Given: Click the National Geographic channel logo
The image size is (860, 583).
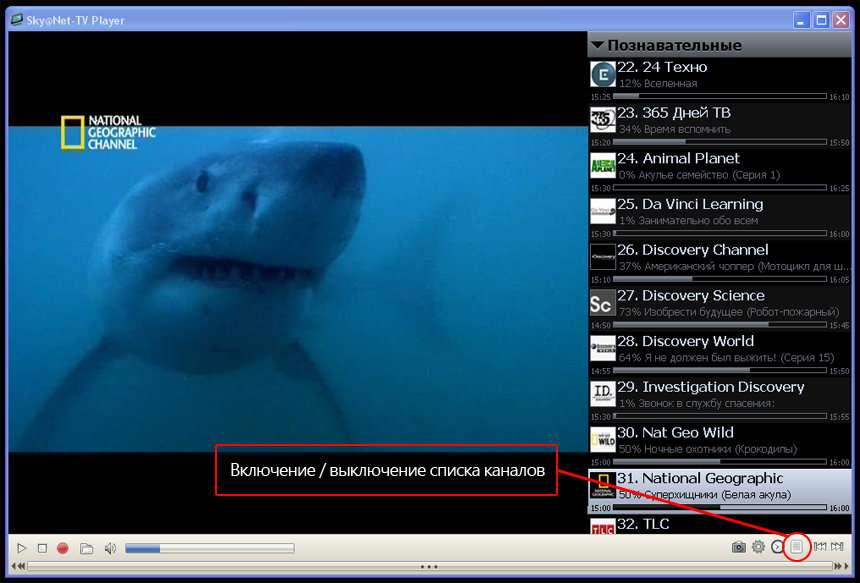Looking at the screenshot, I should pyautogui.click(x=603, y=485).
